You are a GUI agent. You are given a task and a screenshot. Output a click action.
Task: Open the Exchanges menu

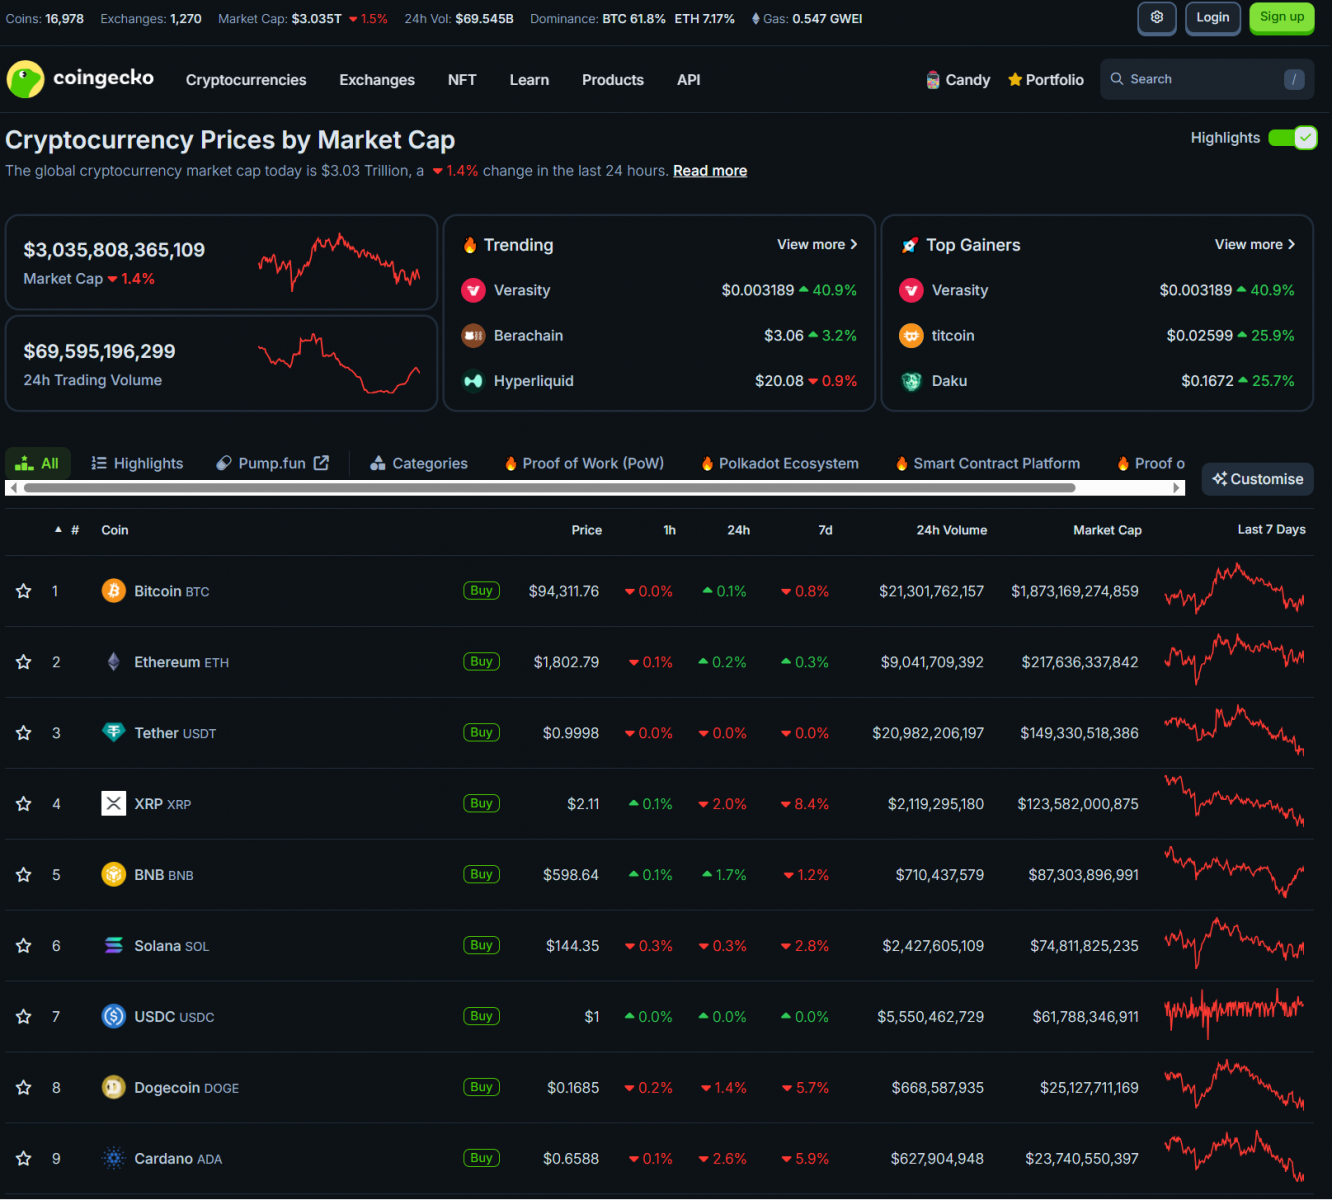point(376,80)
